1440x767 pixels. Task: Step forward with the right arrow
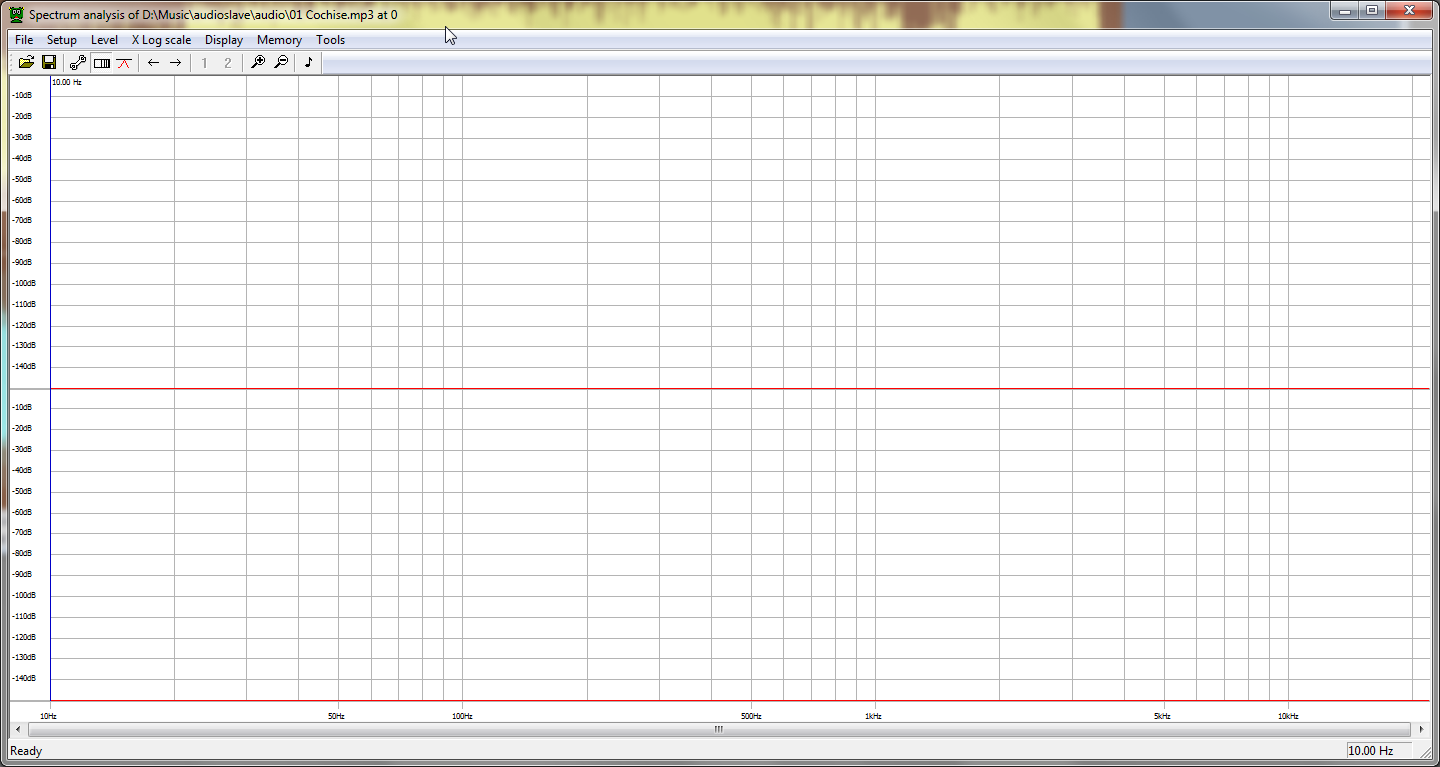point(175,62)
